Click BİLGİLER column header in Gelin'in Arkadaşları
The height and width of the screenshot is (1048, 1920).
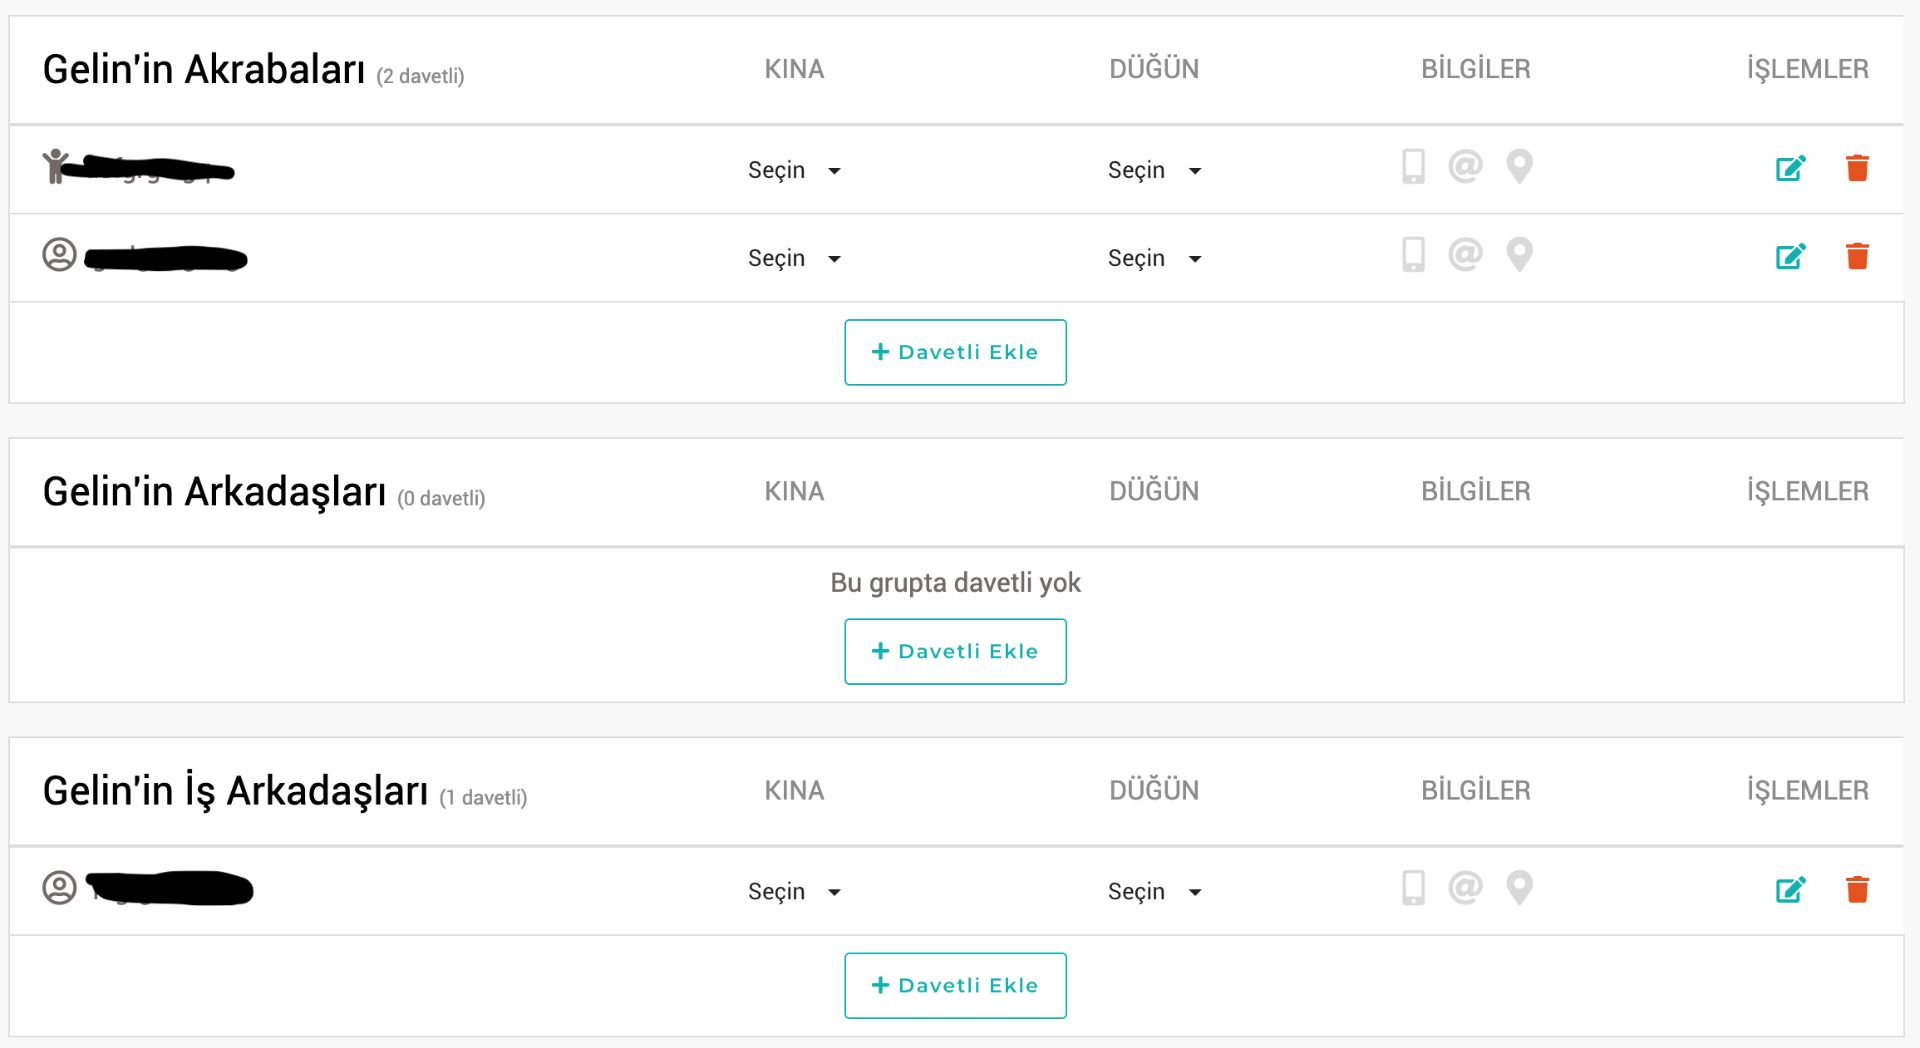pyautogui.click(x=1476, y=490)
